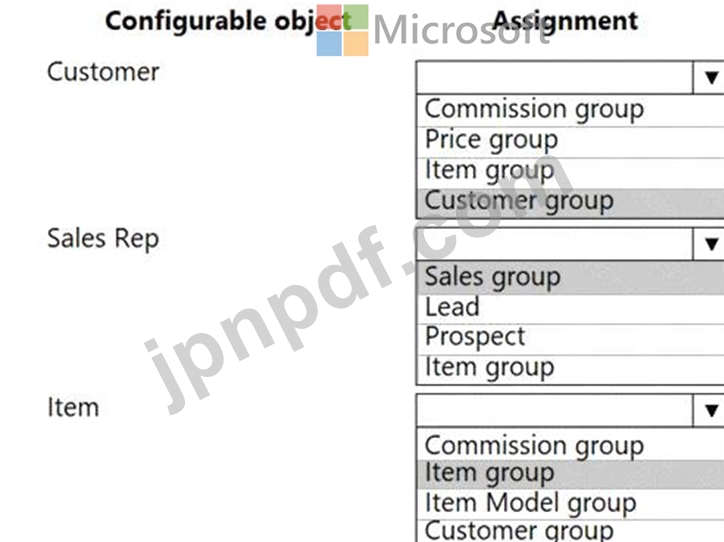Select the highlighted Customer group under Customer

[x=518, y=201]
